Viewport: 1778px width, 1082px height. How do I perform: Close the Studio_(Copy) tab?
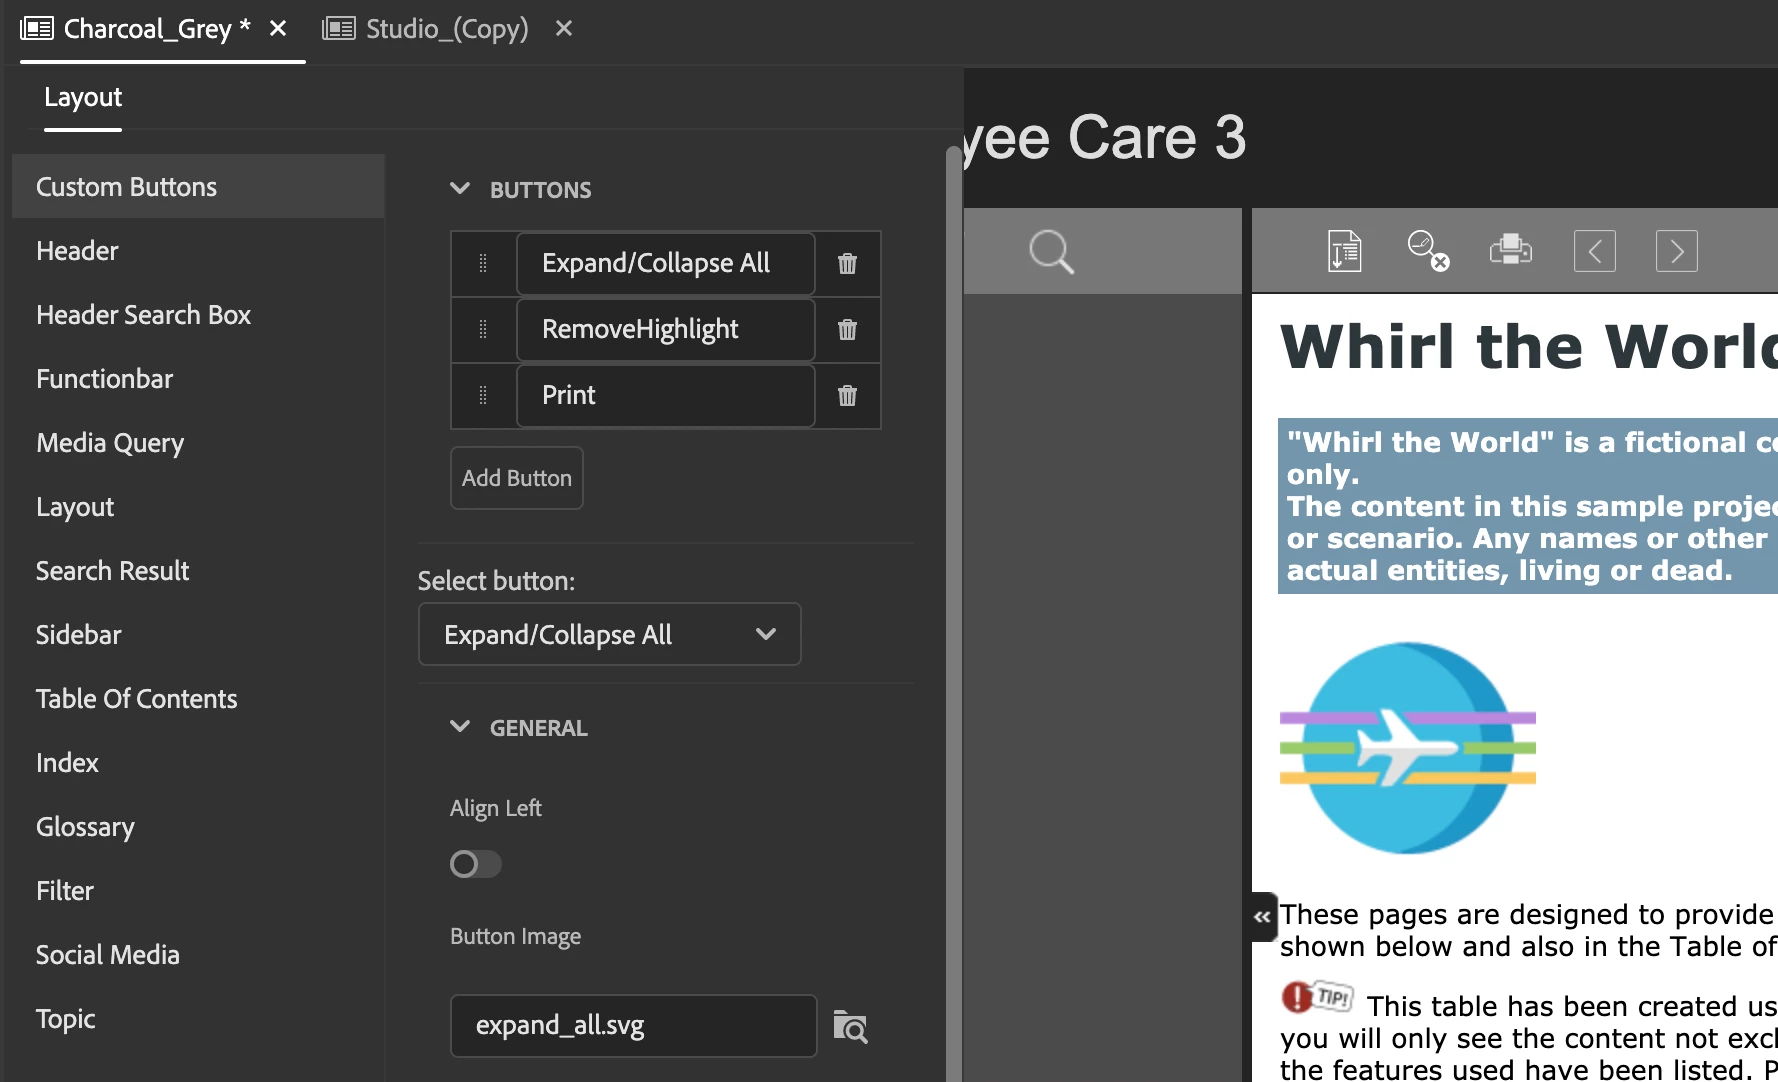click(564, 28)
